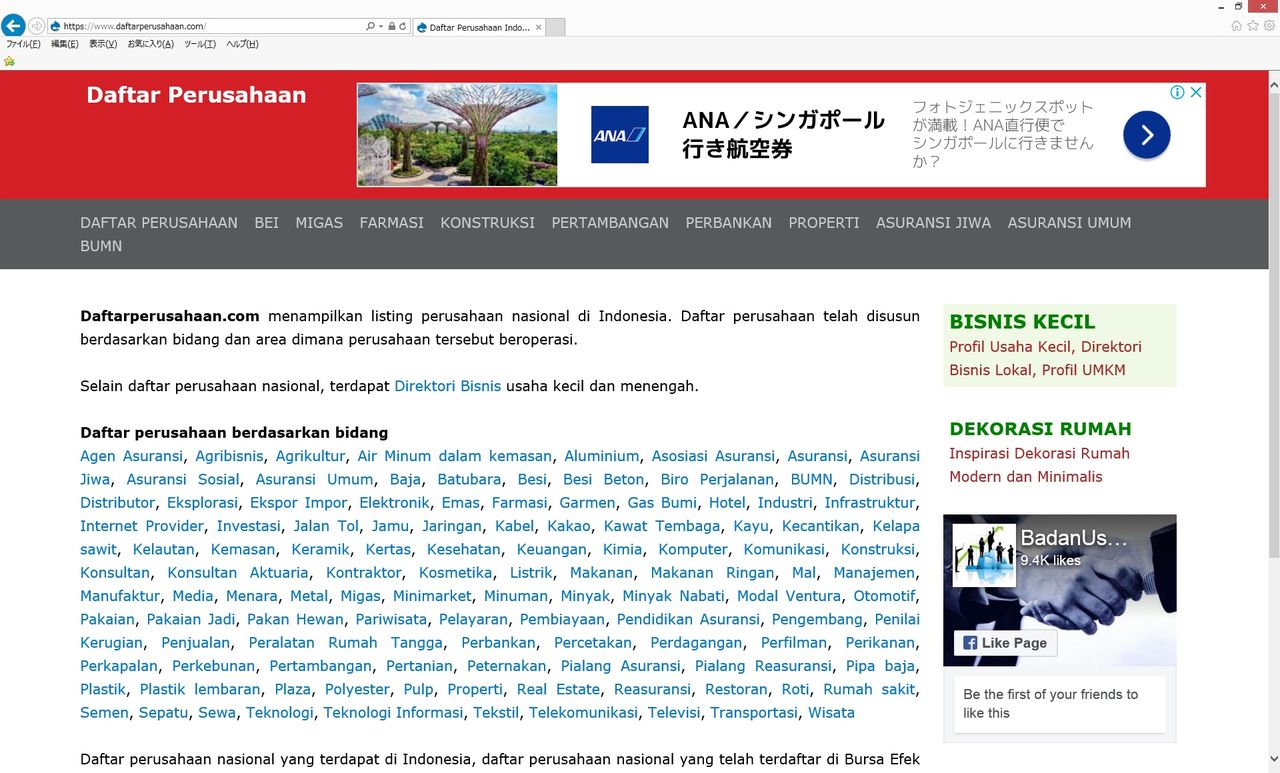The image size is (1280, 773).
Task: Open the Agen Asuransi category link
Action: [132, 456]
